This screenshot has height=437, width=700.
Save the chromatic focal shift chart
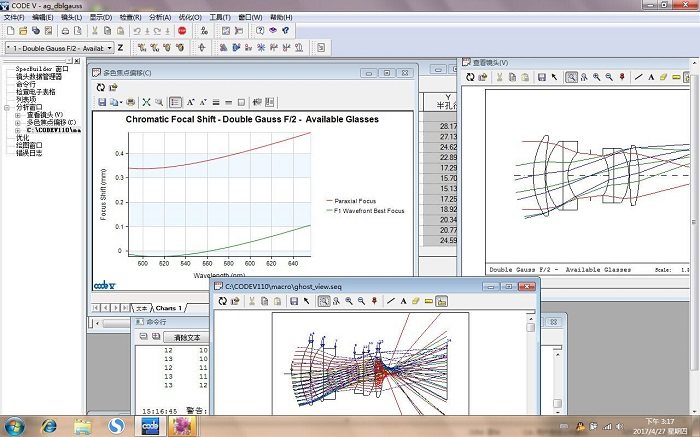[101, 102]
